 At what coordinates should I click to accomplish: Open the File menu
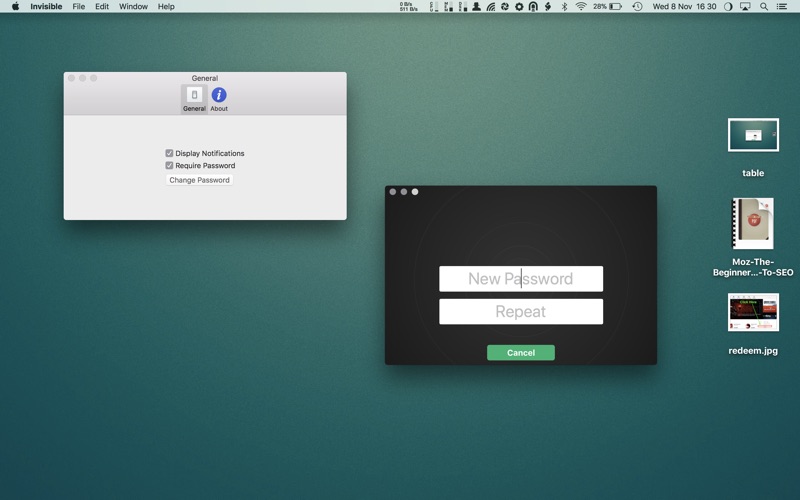coord(78,7)
